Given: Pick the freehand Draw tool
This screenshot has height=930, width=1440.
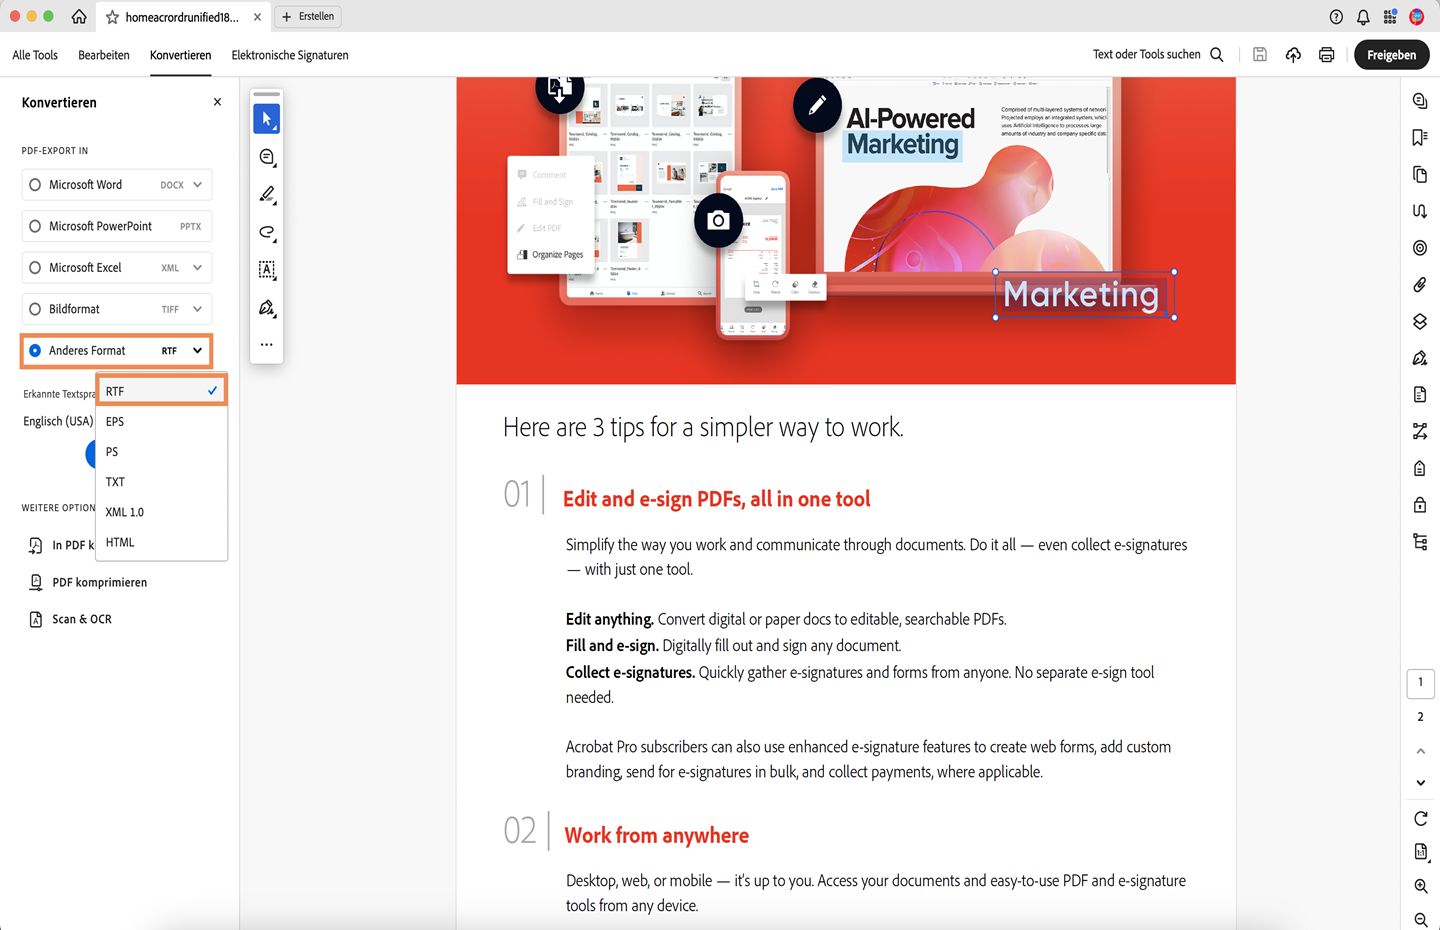Looking at the screenshot, I should click(x=266, y=232).
